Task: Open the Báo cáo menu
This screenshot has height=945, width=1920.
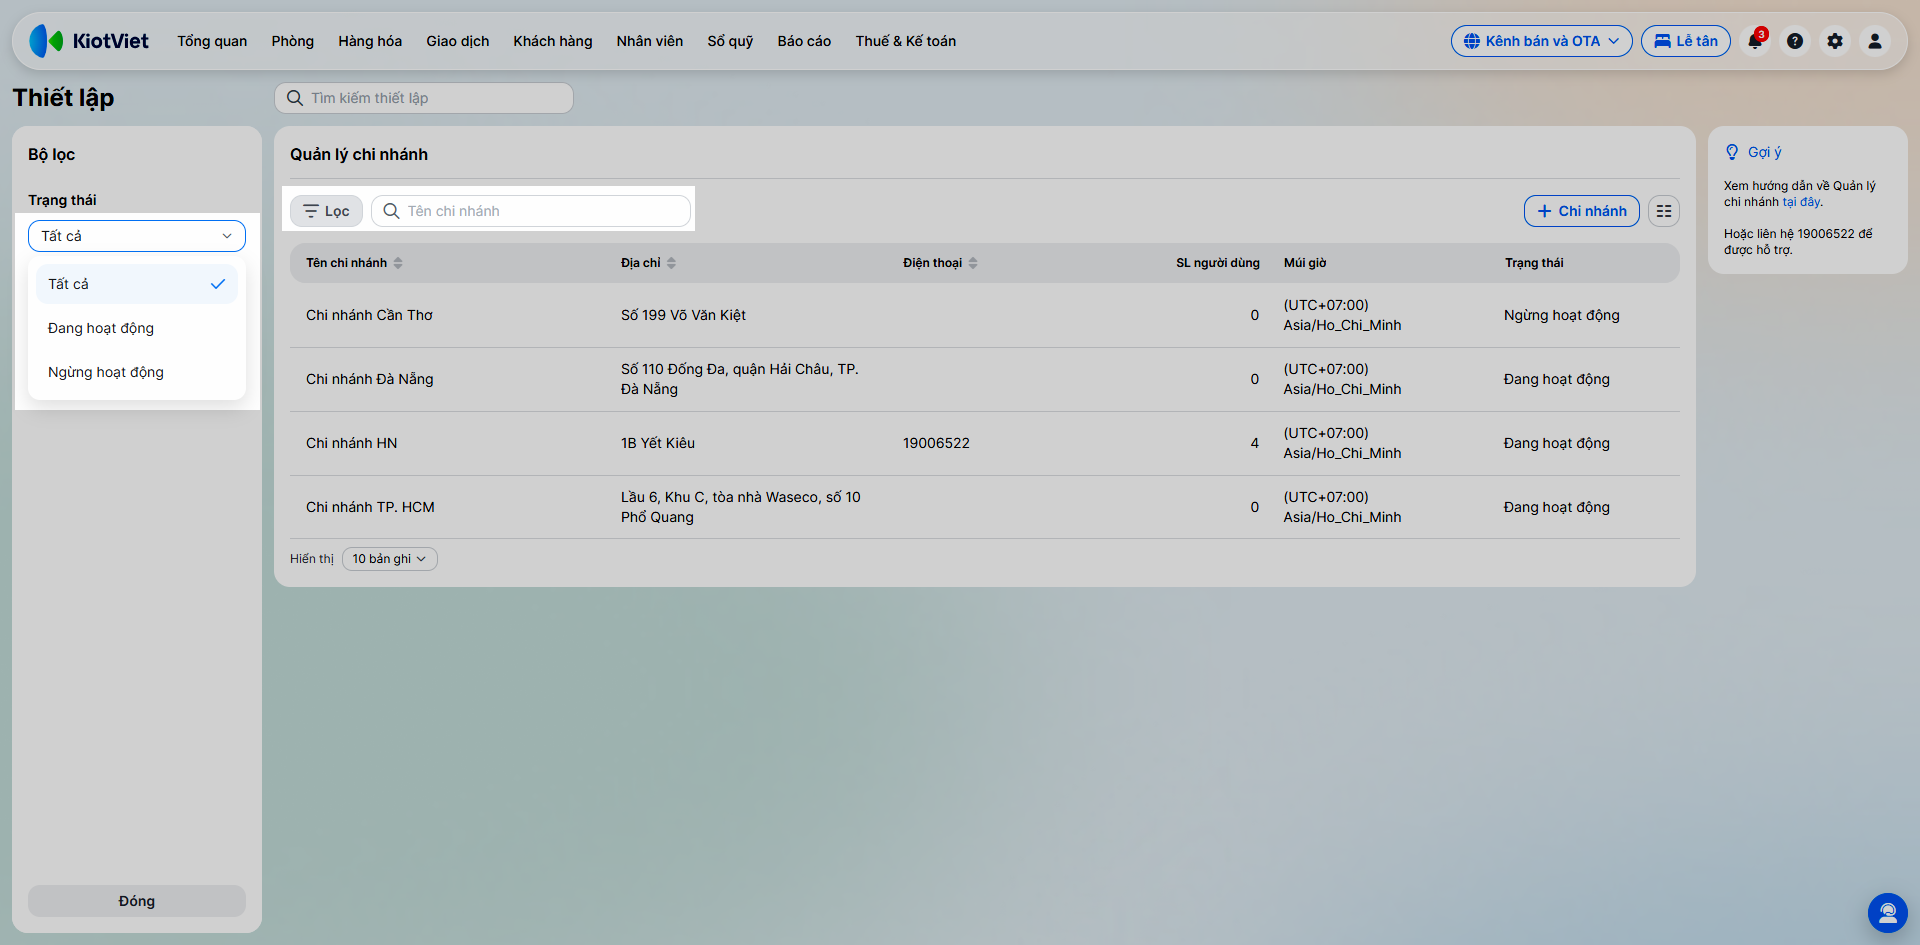Action: 804,41
